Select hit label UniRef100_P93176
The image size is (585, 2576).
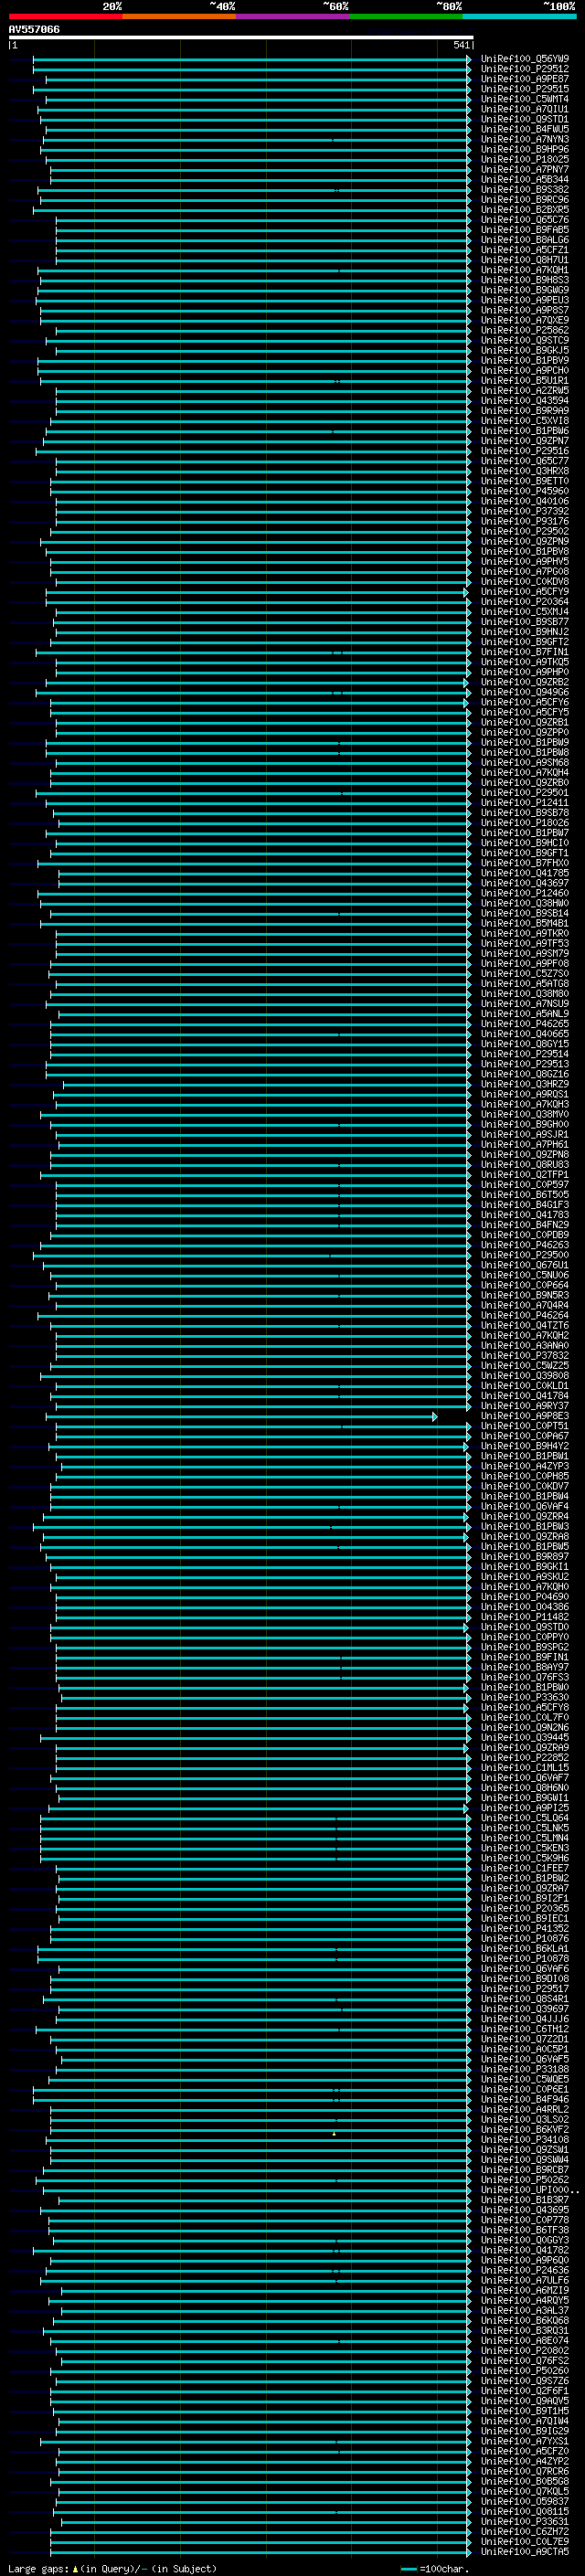[x=525, y=521]
